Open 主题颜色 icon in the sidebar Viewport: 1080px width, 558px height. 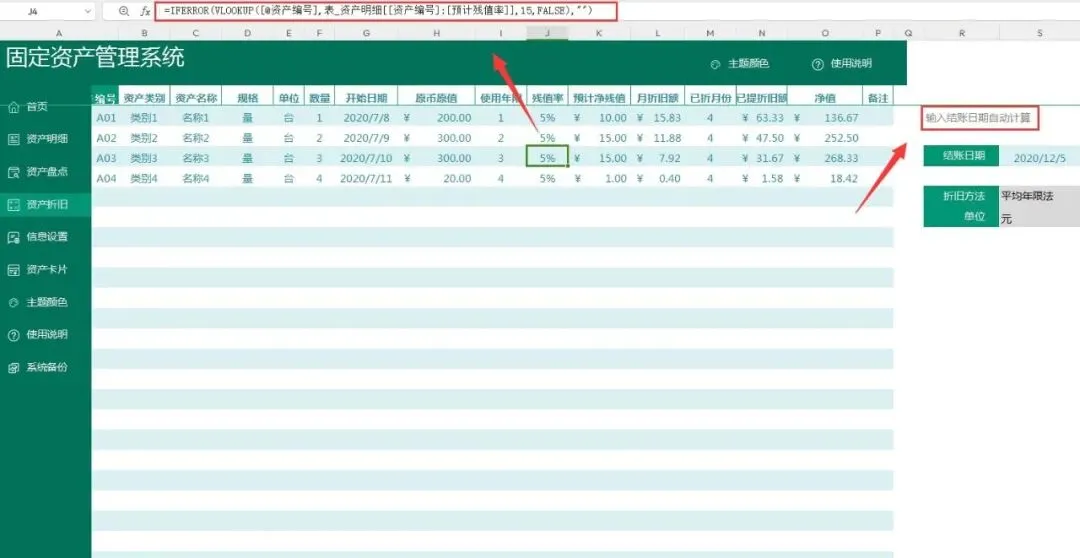13,302
